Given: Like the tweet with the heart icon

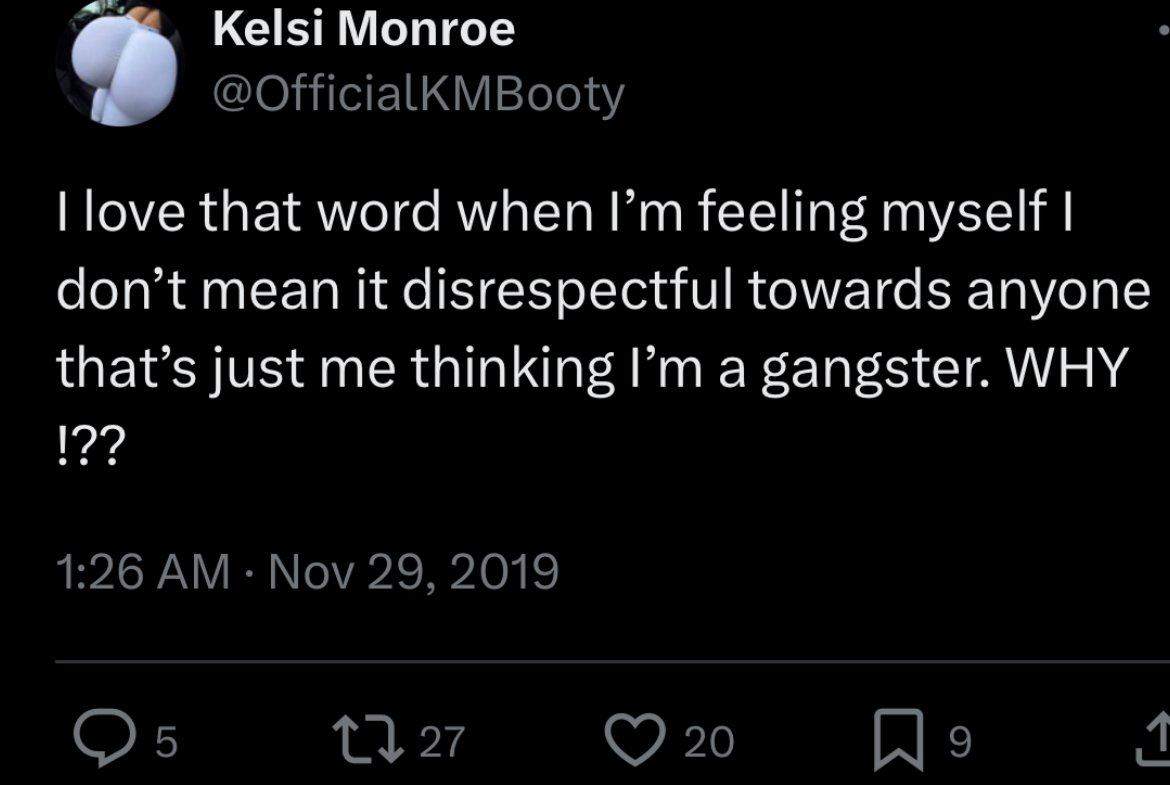Looking at the screenshot, I should [x=636, y=739].
